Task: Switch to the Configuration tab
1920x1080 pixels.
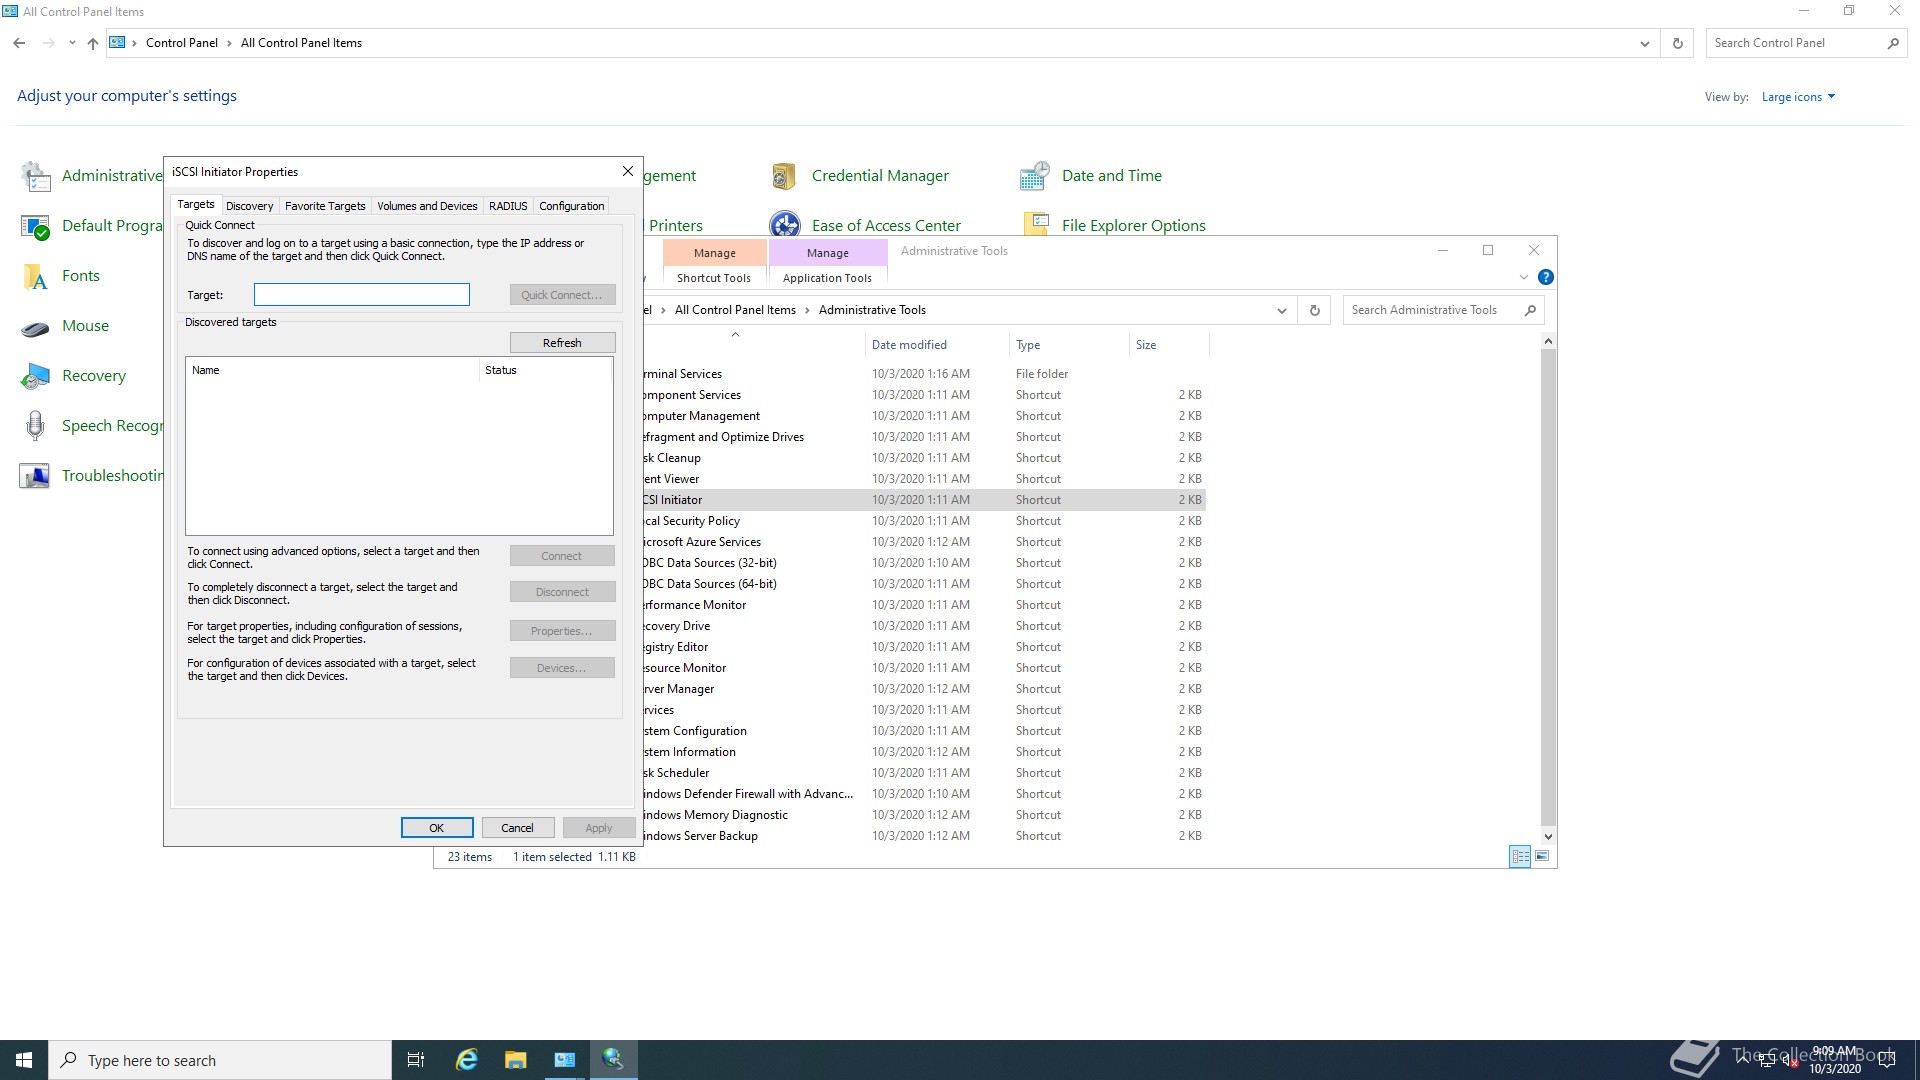Action: [571, 206]
